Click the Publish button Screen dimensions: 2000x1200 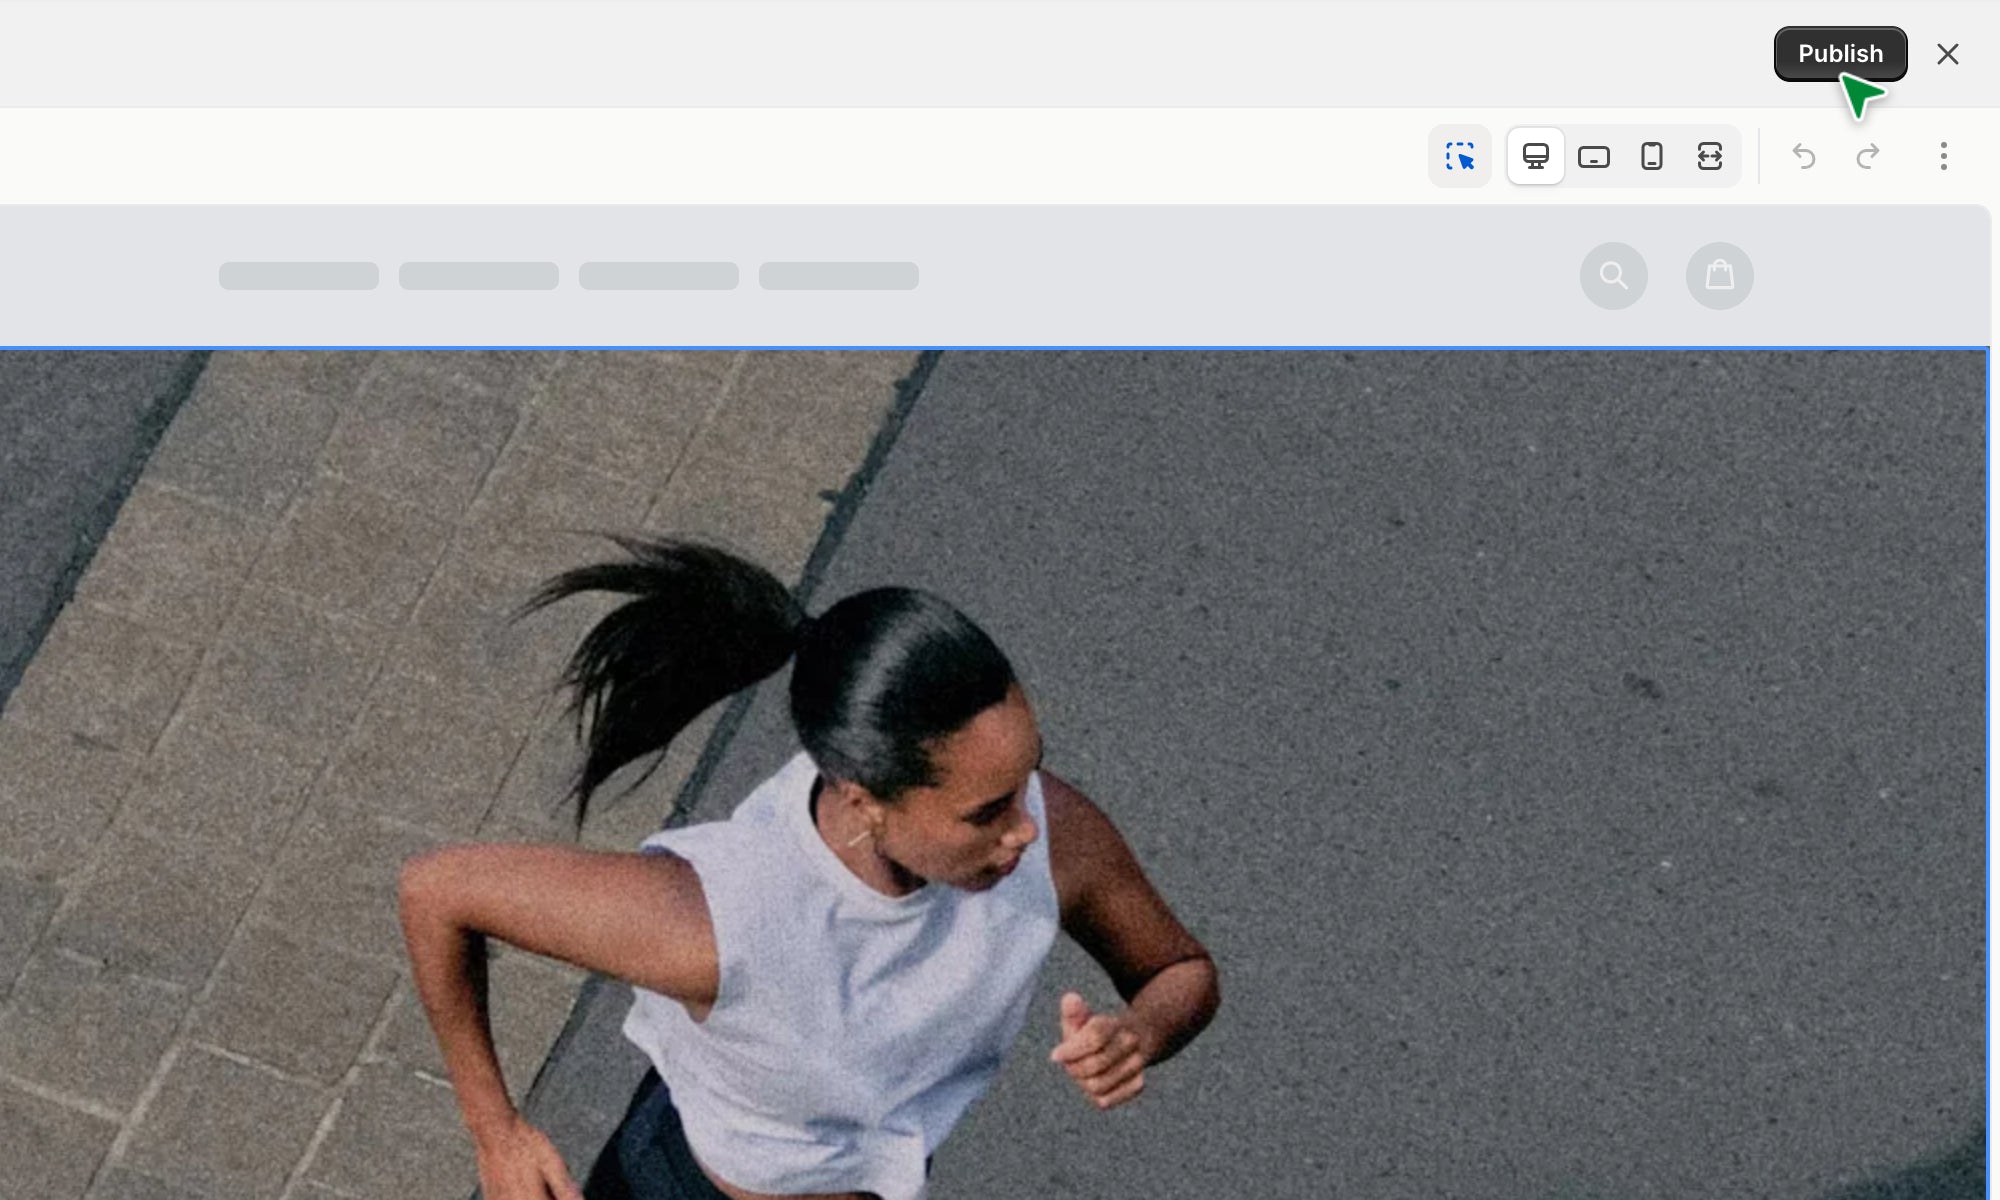click(1839, 54)
